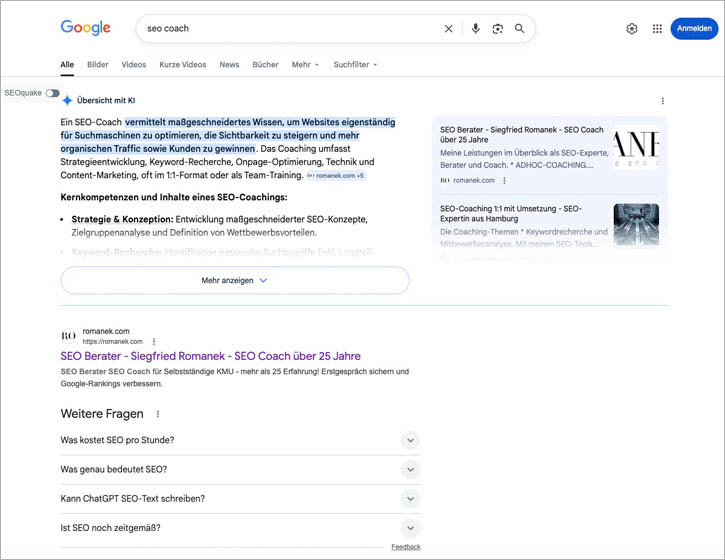725x560 pixels.
Task: Start voice search with the microphone icon
Action: click(475, 29)
